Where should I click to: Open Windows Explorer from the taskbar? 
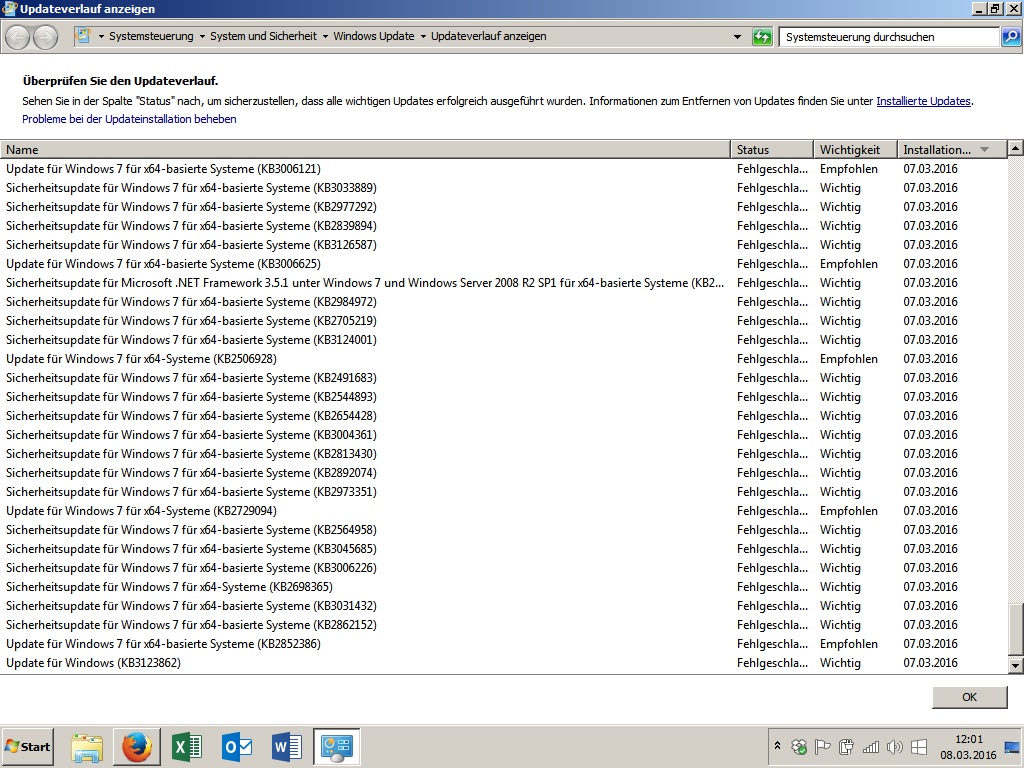point(87,747)
